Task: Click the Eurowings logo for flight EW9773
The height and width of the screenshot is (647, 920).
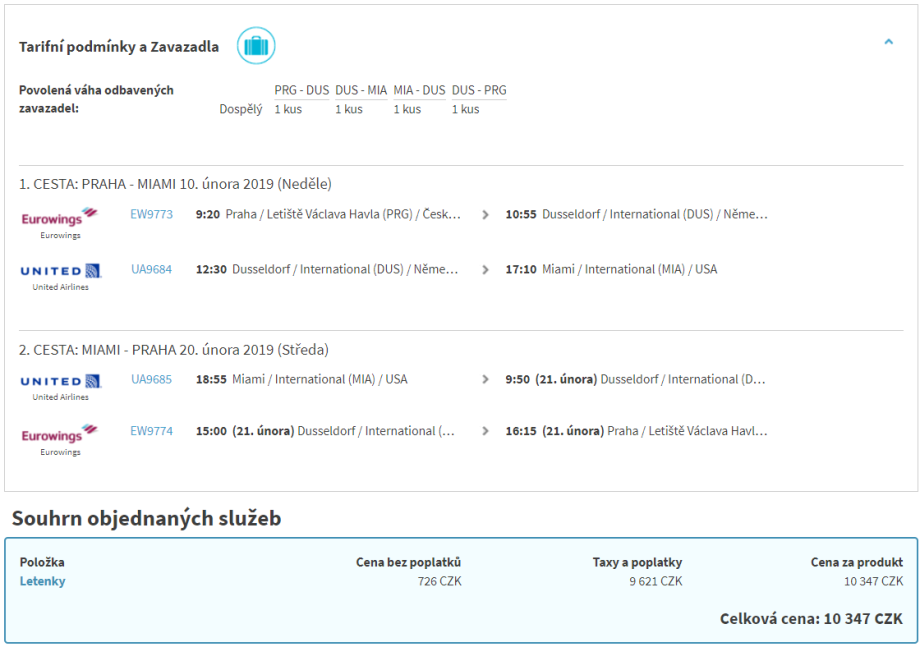Action: tap(60, 216)
